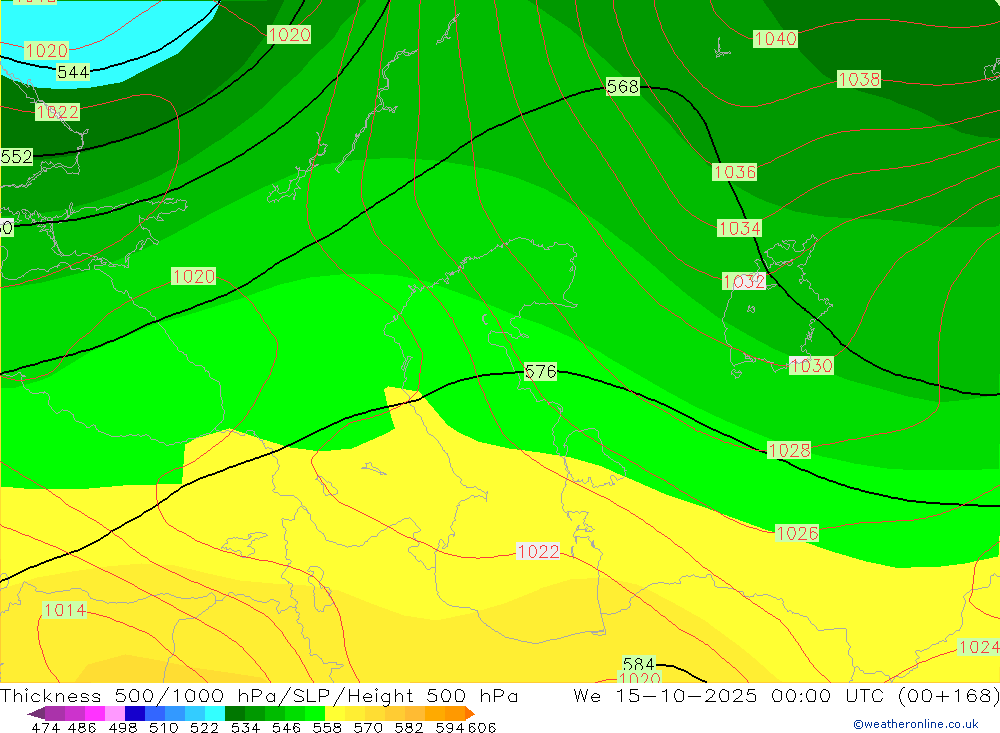The width and height of the screenshot is (1000, 733).
Task: Click the 552 height contour label
Action: pyautogui.click(x=17, y=156)
